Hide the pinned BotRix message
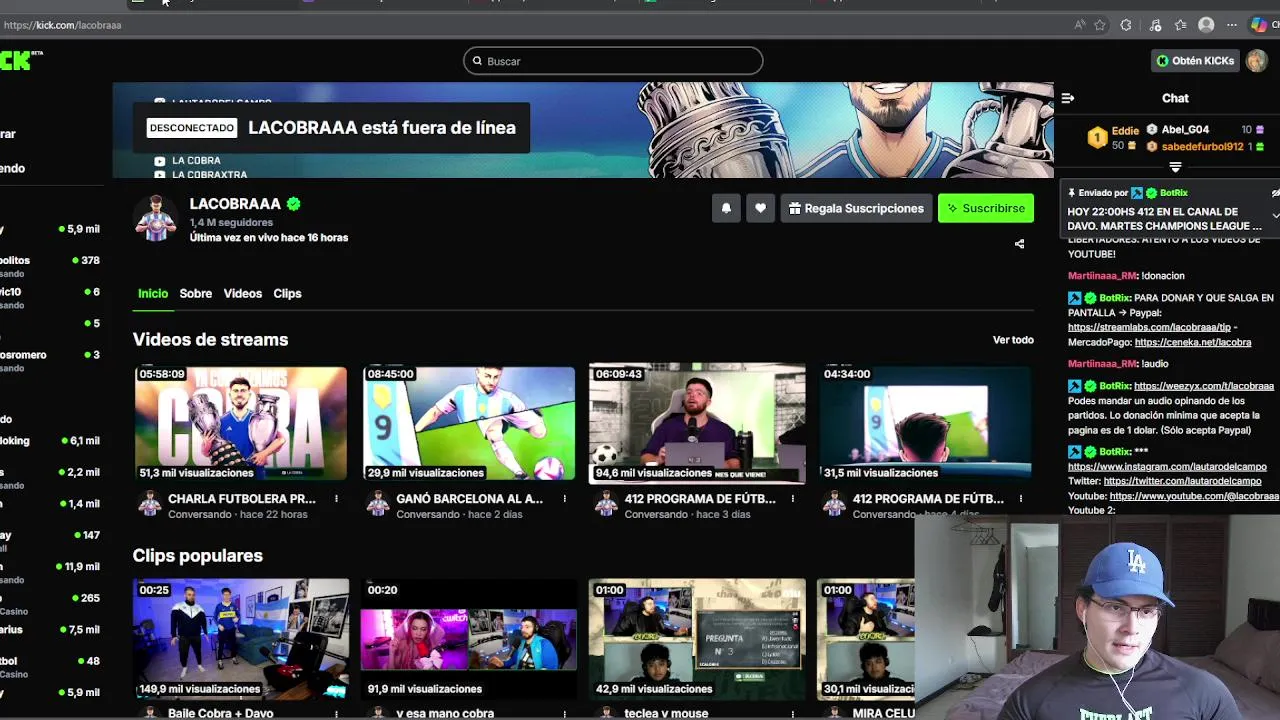Image resolution: width=1280 pixels, height=720 pixels. [1275, 193]
